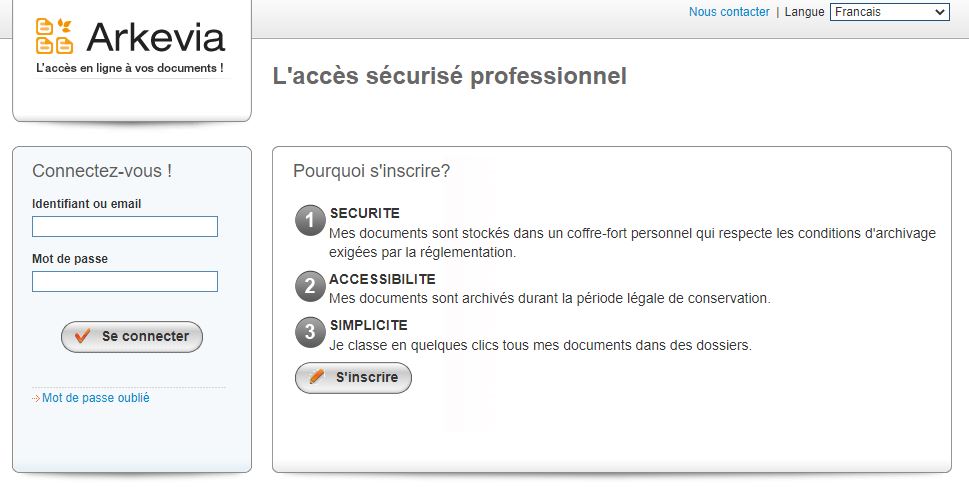Click the Se connecter button
The width and height of the screenshot is (969, 488).
[132, 337]
